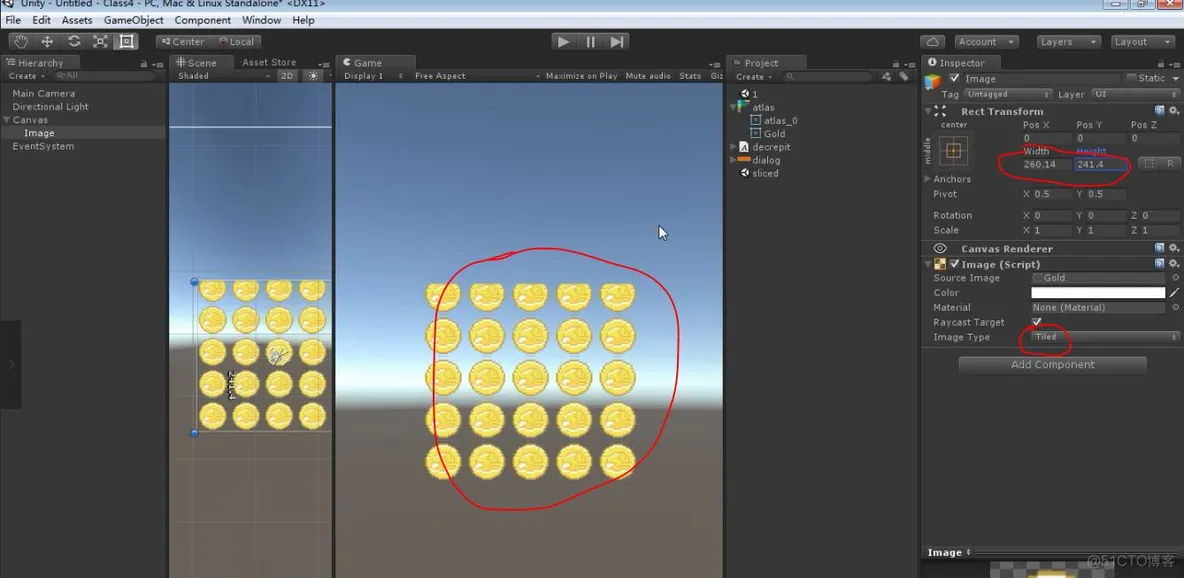Click Project search by type icon

click(886, 76)
